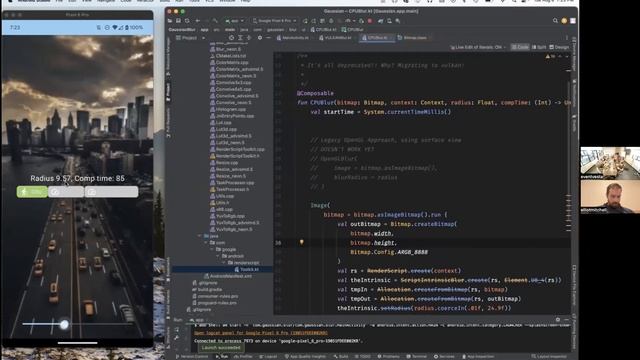Open the Problems tool window tab
Viewport: 640px width, 360px height.
click(x=388, y=357)
